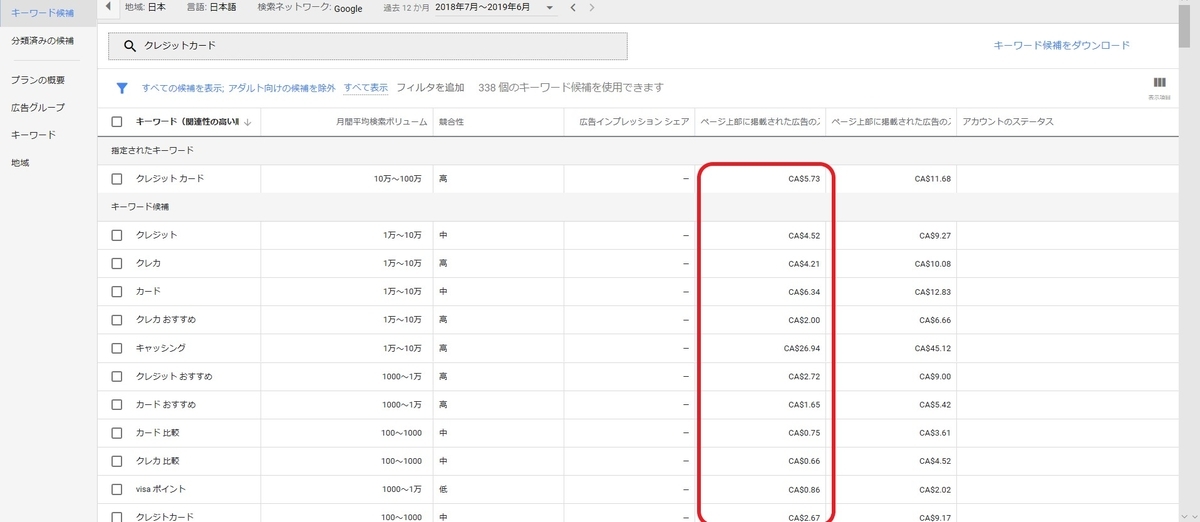Click into the クレジットカード search field
The image size is (1200, 522).
(368, 46)
